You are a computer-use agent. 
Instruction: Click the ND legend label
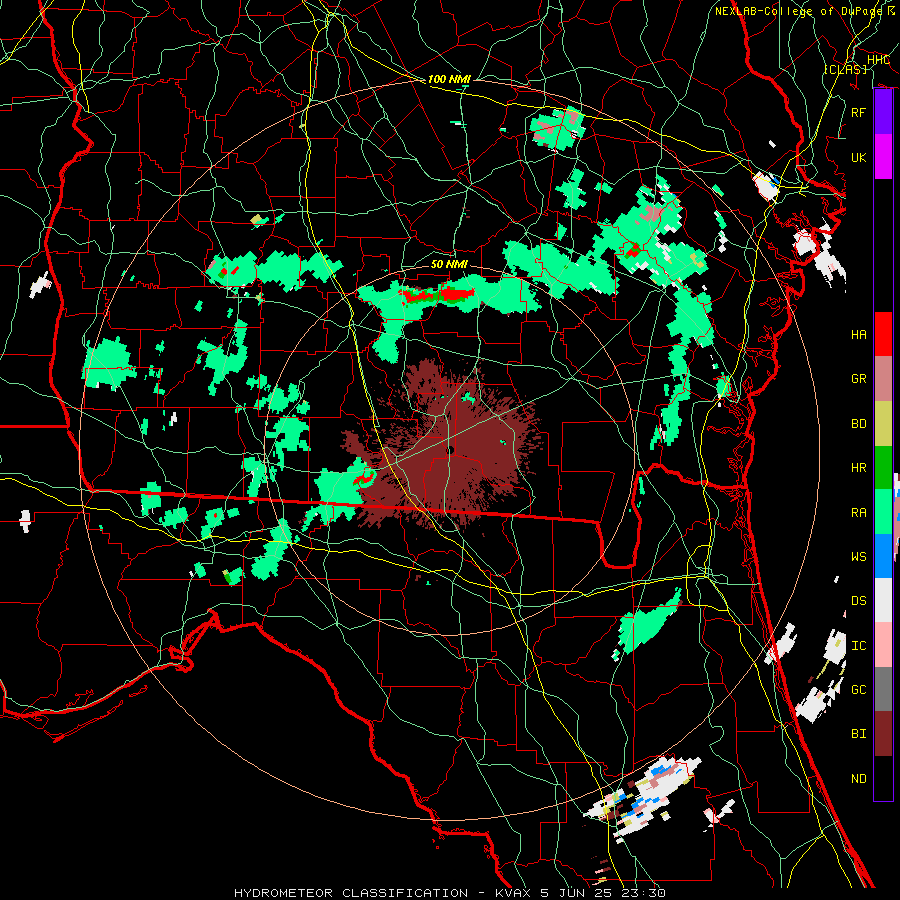(859, 779)
